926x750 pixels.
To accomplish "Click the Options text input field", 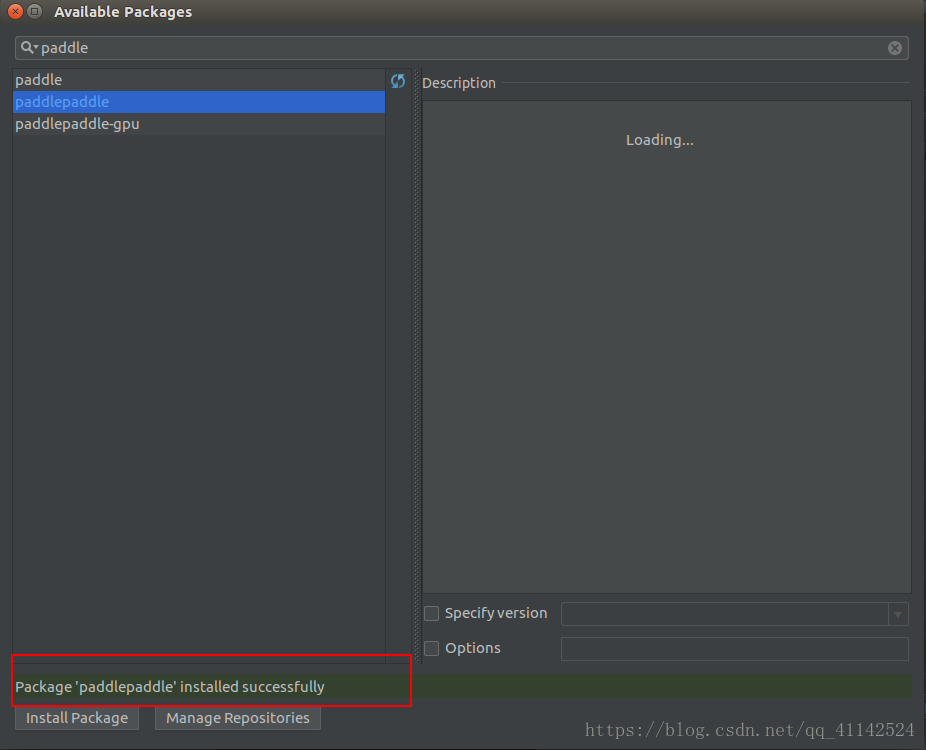I will [x=735, y=649].
